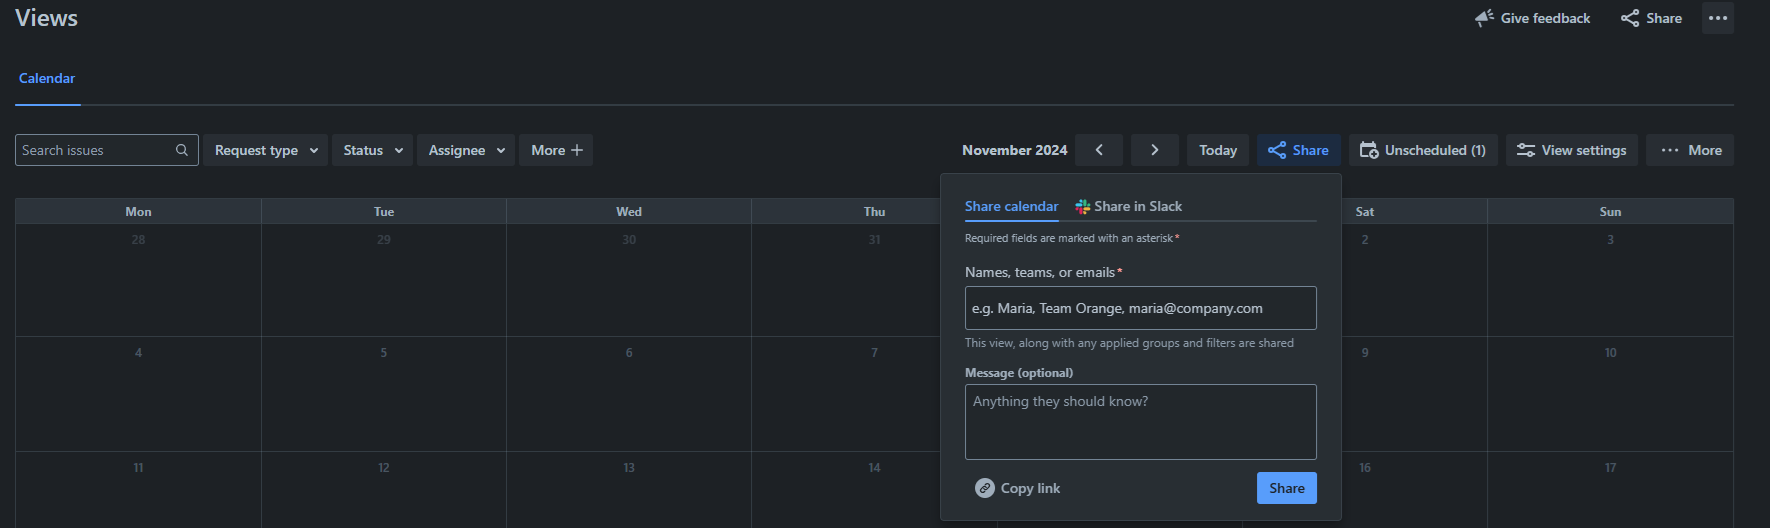Click day 5 Tuesday cell

click(384, 394)
